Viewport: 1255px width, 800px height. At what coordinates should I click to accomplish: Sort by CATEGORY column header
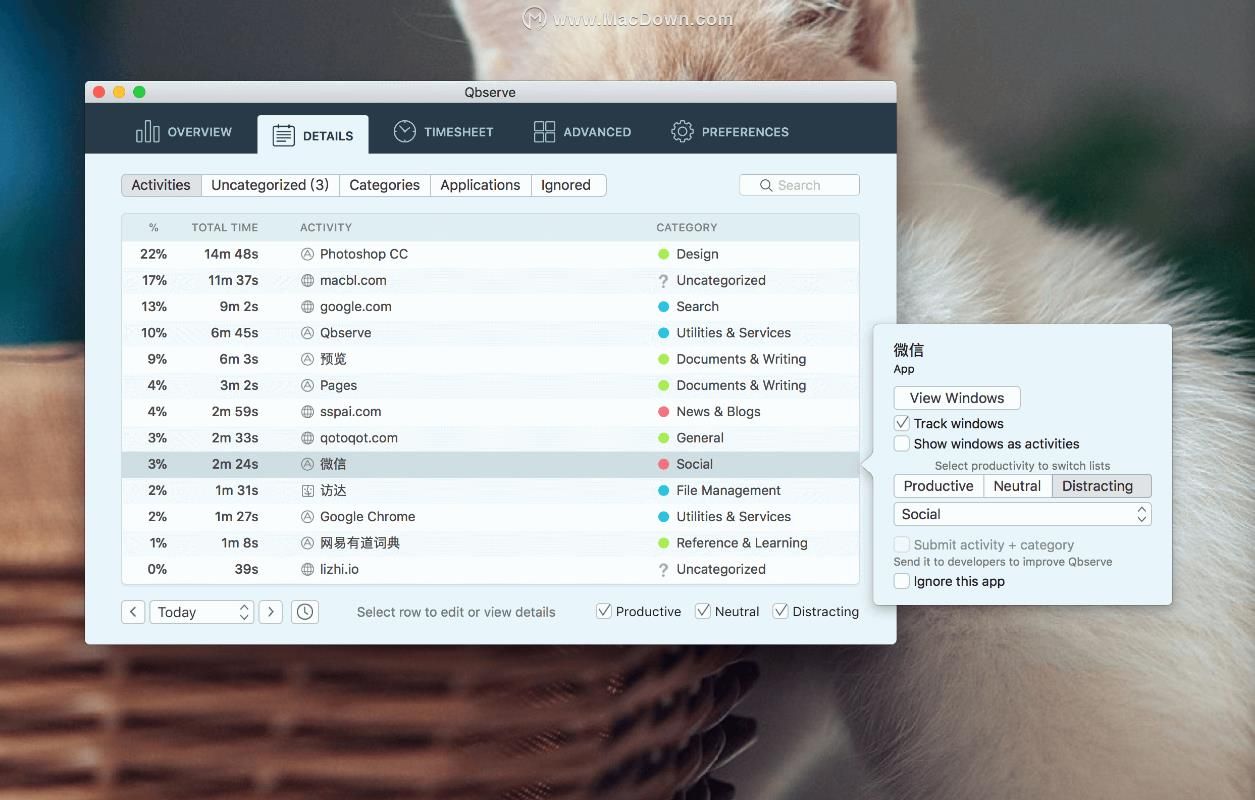[x=687, y=228]
